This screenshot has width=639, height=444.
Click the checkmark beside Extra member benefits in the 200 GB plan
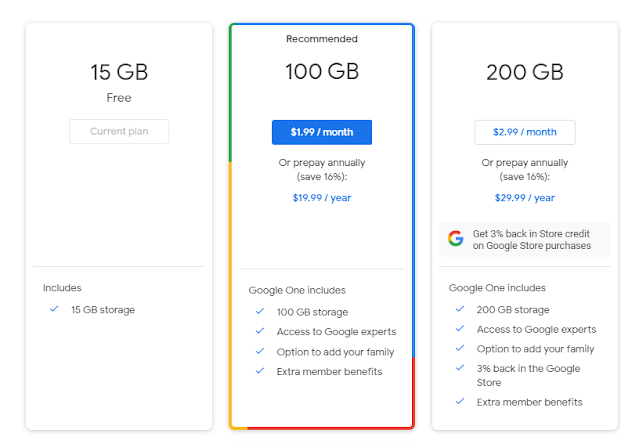(460, 401)
